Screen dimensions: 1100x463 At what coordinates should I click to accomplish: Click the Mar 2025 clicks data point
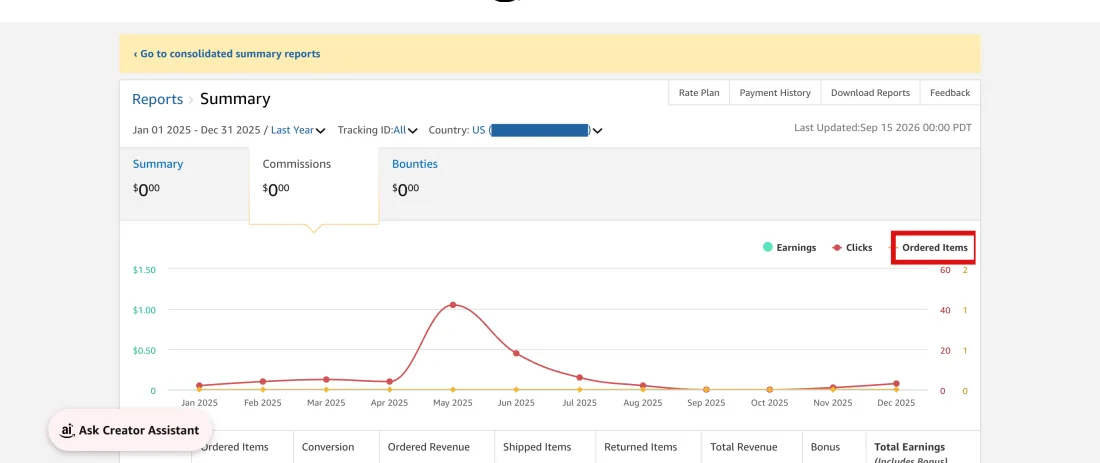pos(326,380)
